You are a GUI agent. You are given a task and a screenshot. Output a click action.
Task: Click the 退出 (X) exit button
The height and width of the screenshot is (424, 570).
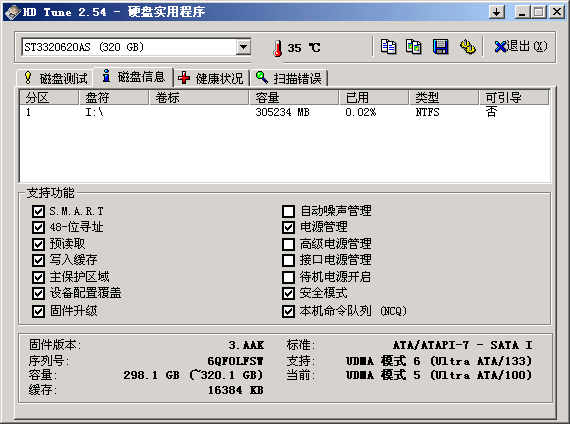[520, 47]
